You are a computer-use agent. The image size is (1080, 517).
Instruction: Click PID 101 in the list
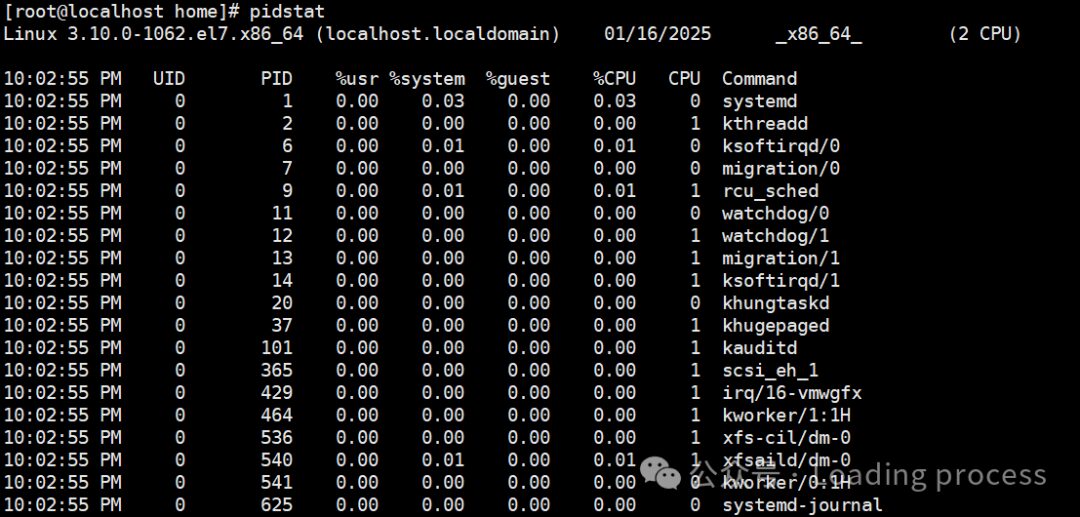point(276,348)
